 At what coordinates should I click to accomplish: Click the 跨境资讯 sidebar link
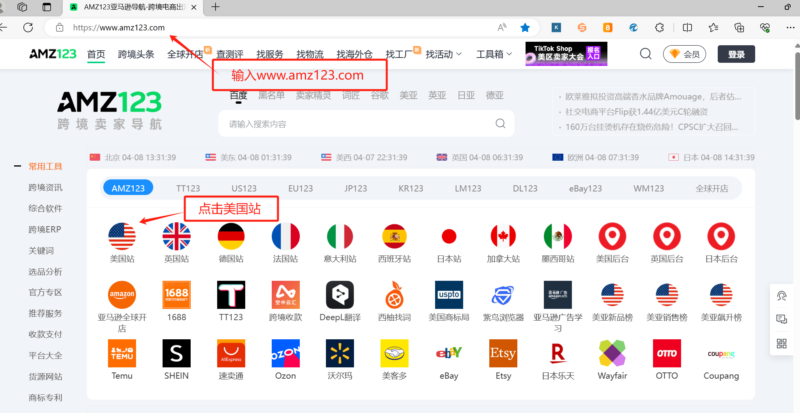click(45, 187)
